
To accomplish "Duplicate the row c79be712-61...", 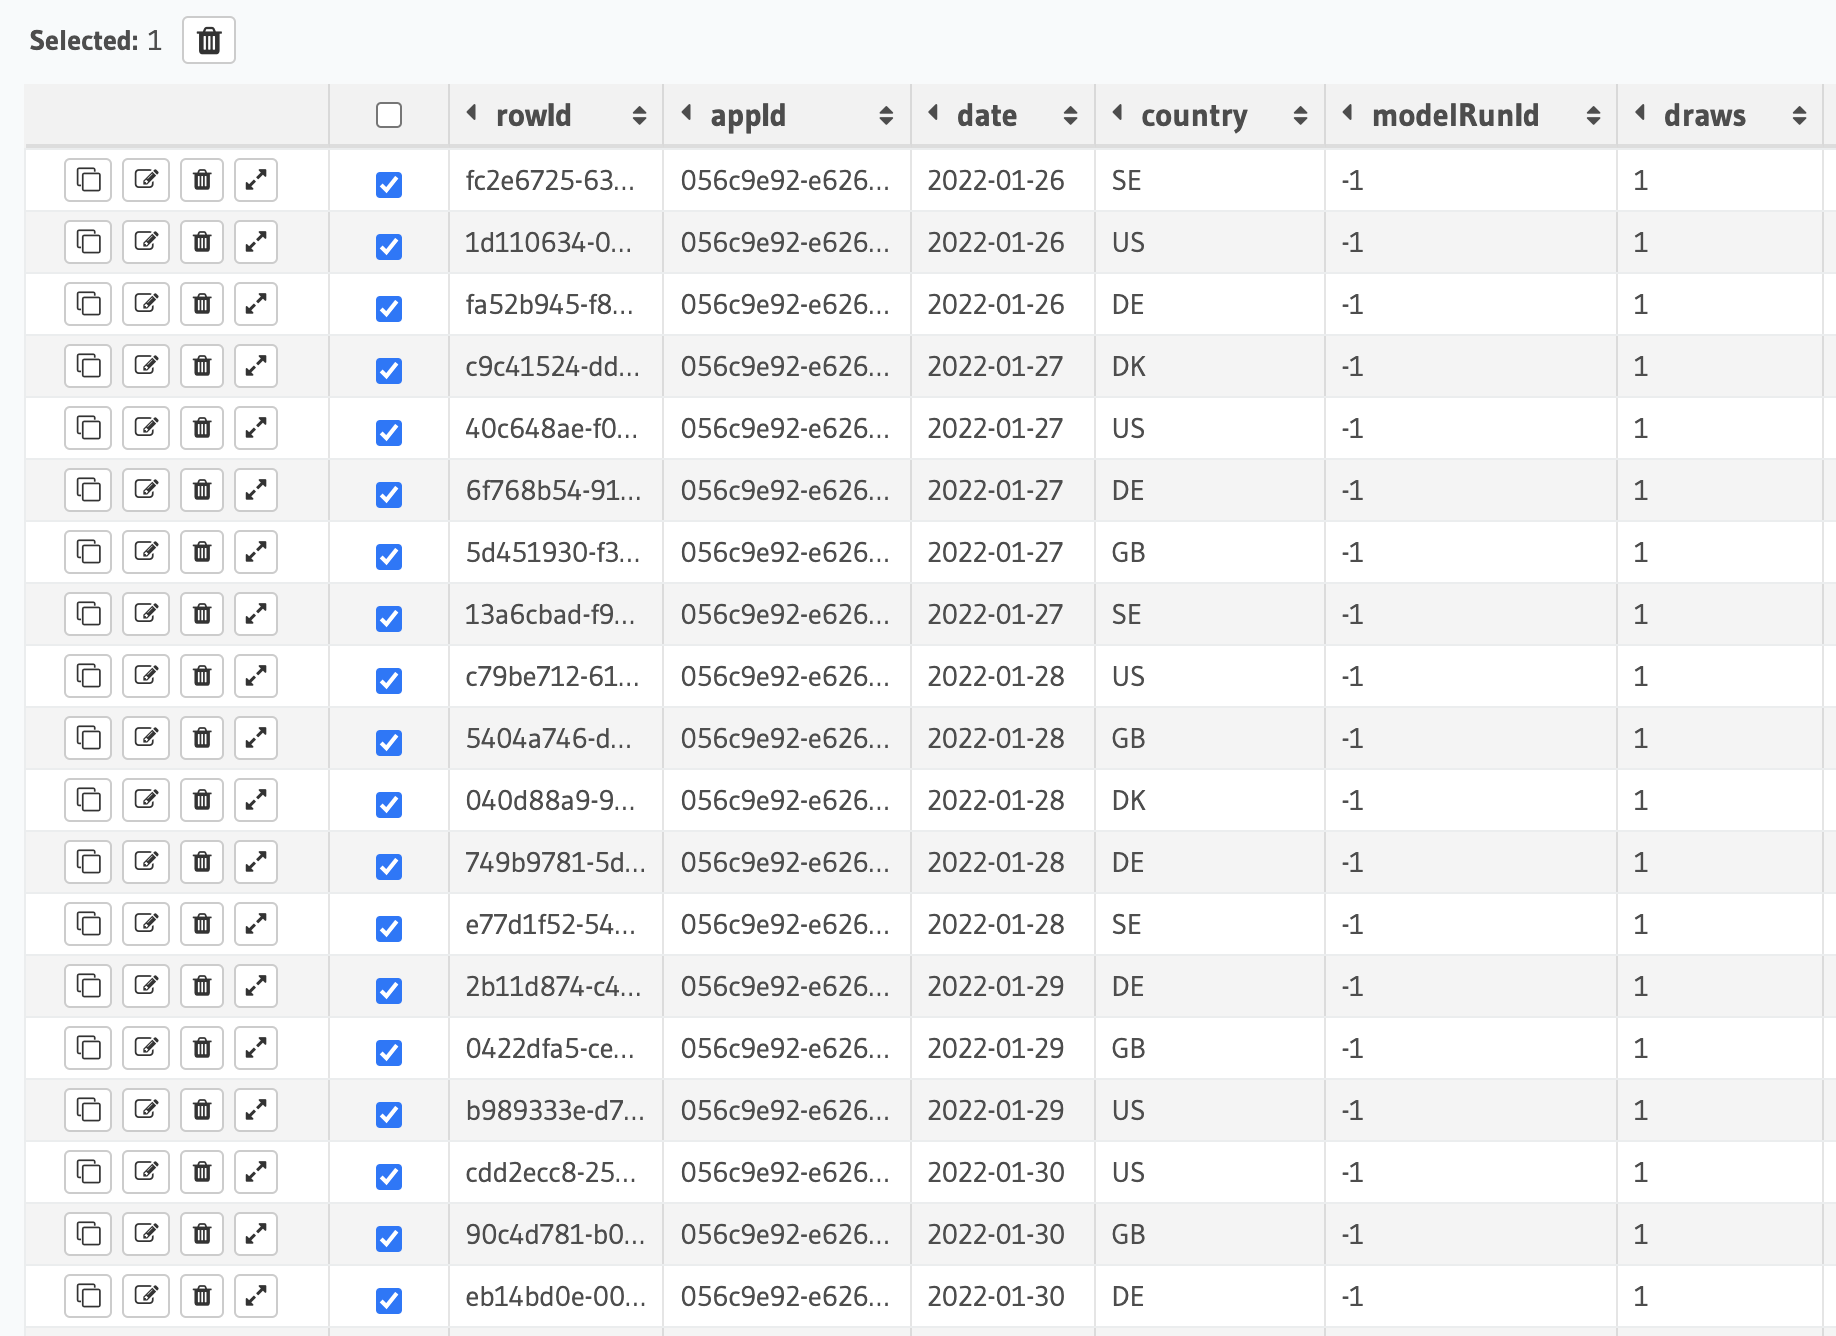I will (x=89, y=676).
